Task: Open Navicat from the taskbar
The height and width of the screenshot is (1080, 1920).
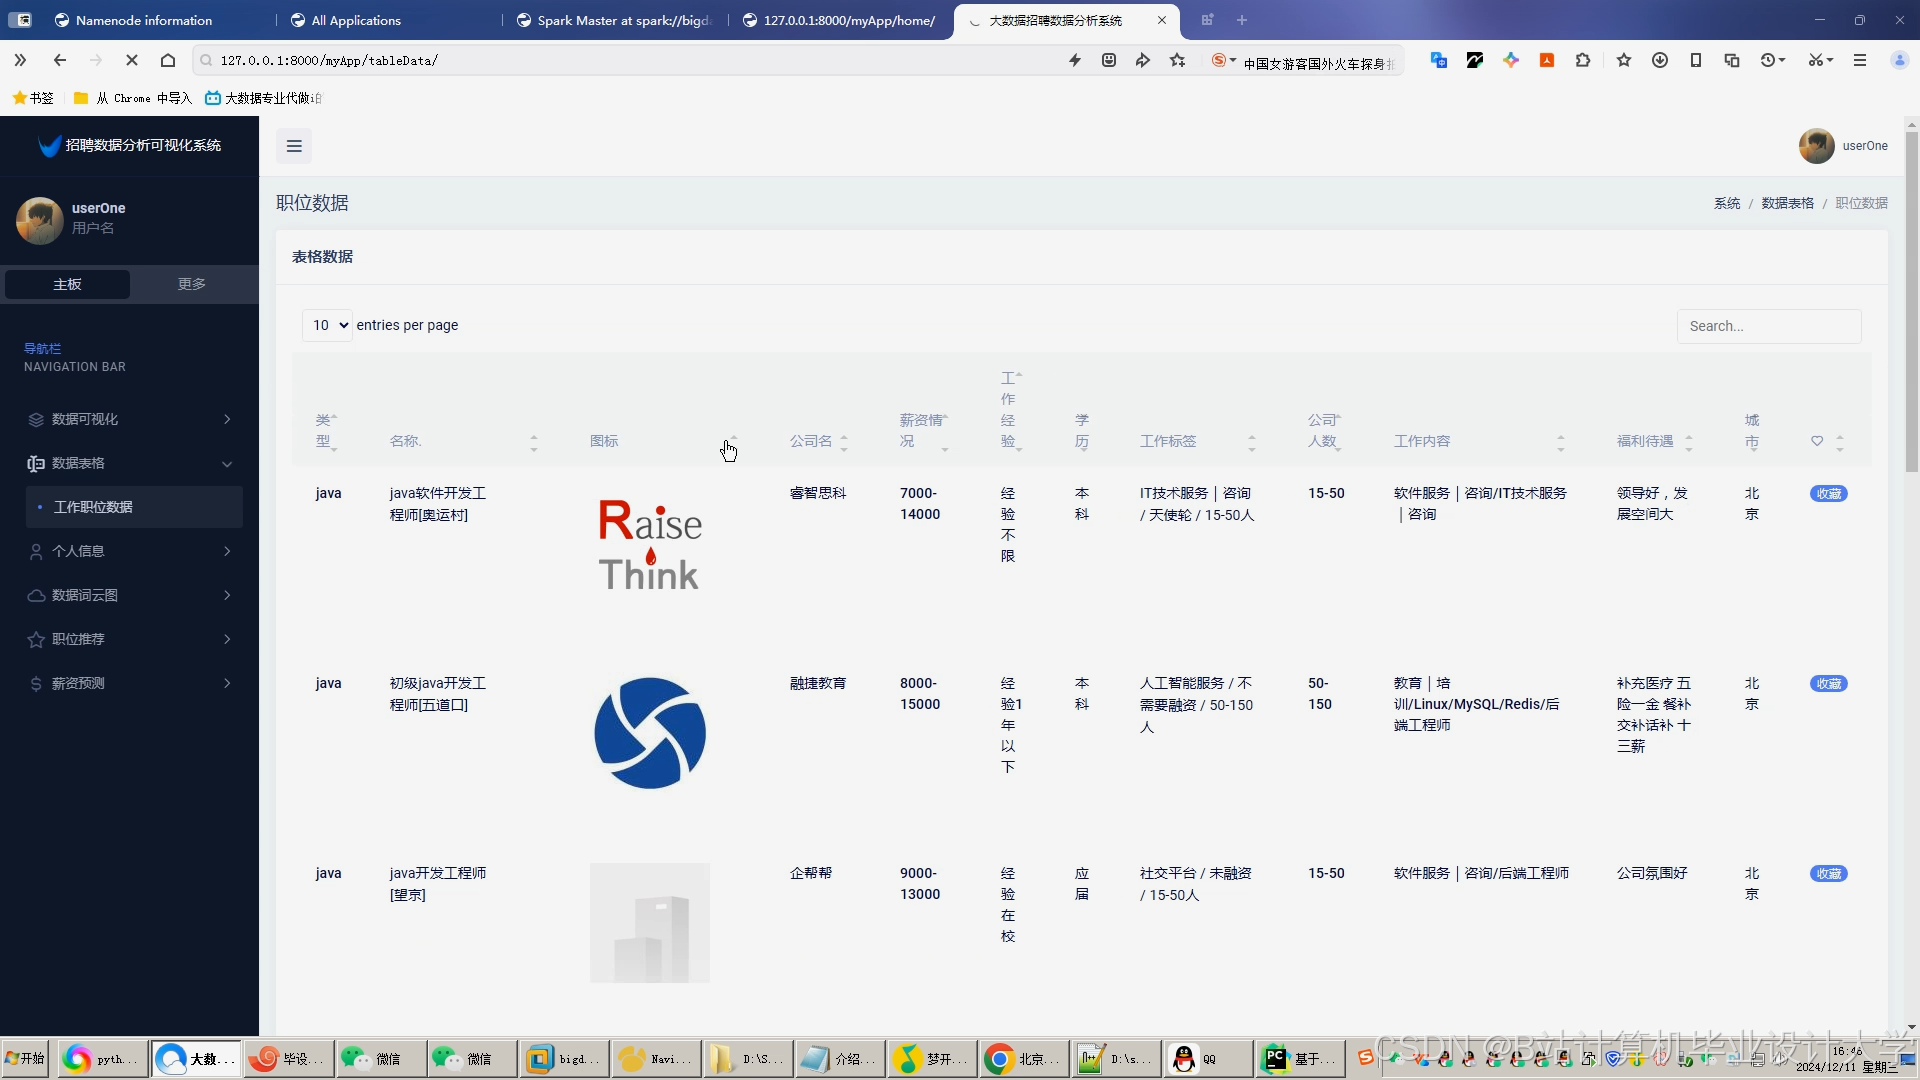Action: [655, 1058]
